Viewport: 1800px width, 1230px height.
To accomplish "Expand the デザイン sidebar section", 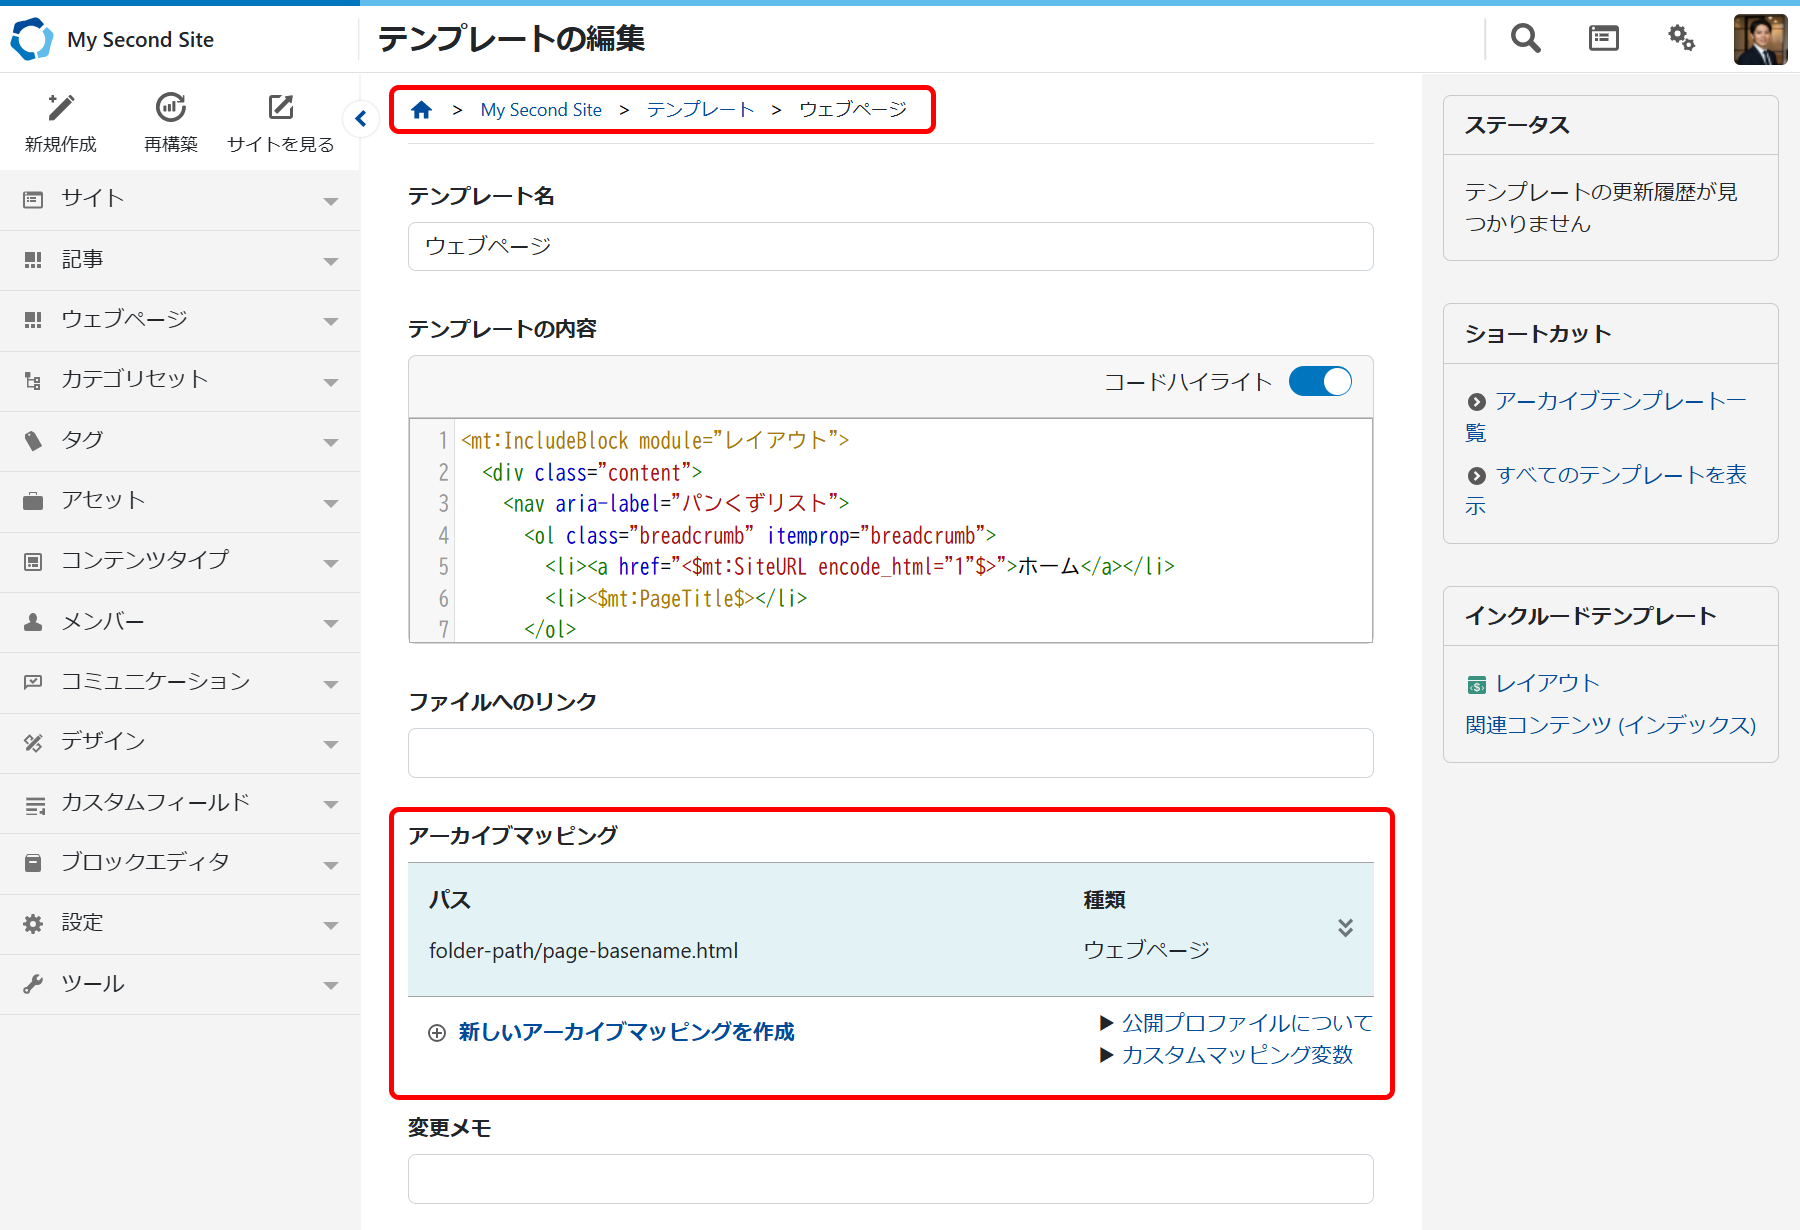I will pos(180,742).
